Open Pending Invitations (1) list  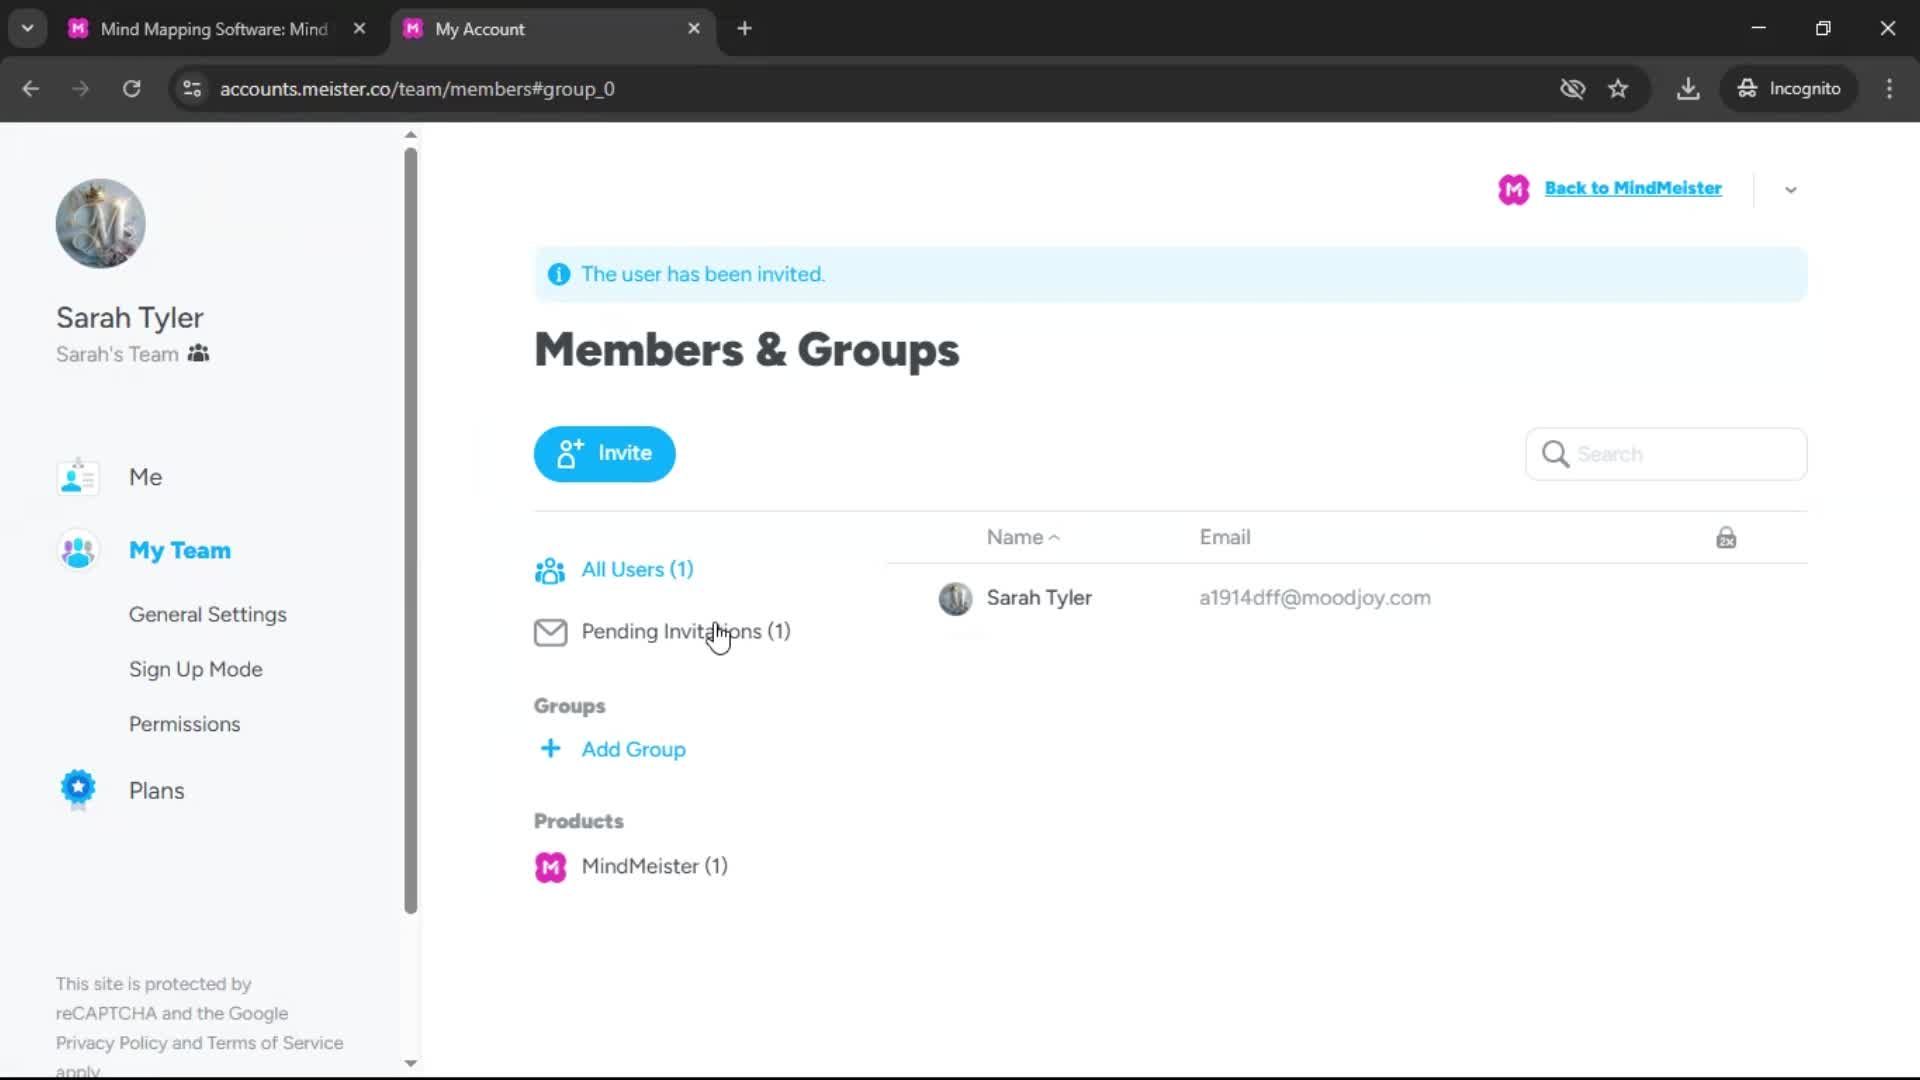(686, 631)
